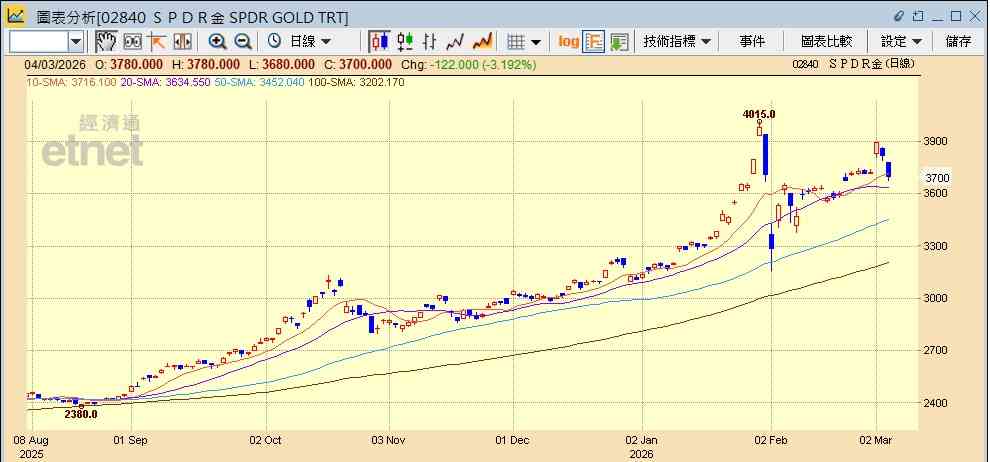
Task: Click the paperclip link icon
Action: click(x=900, y=16)
